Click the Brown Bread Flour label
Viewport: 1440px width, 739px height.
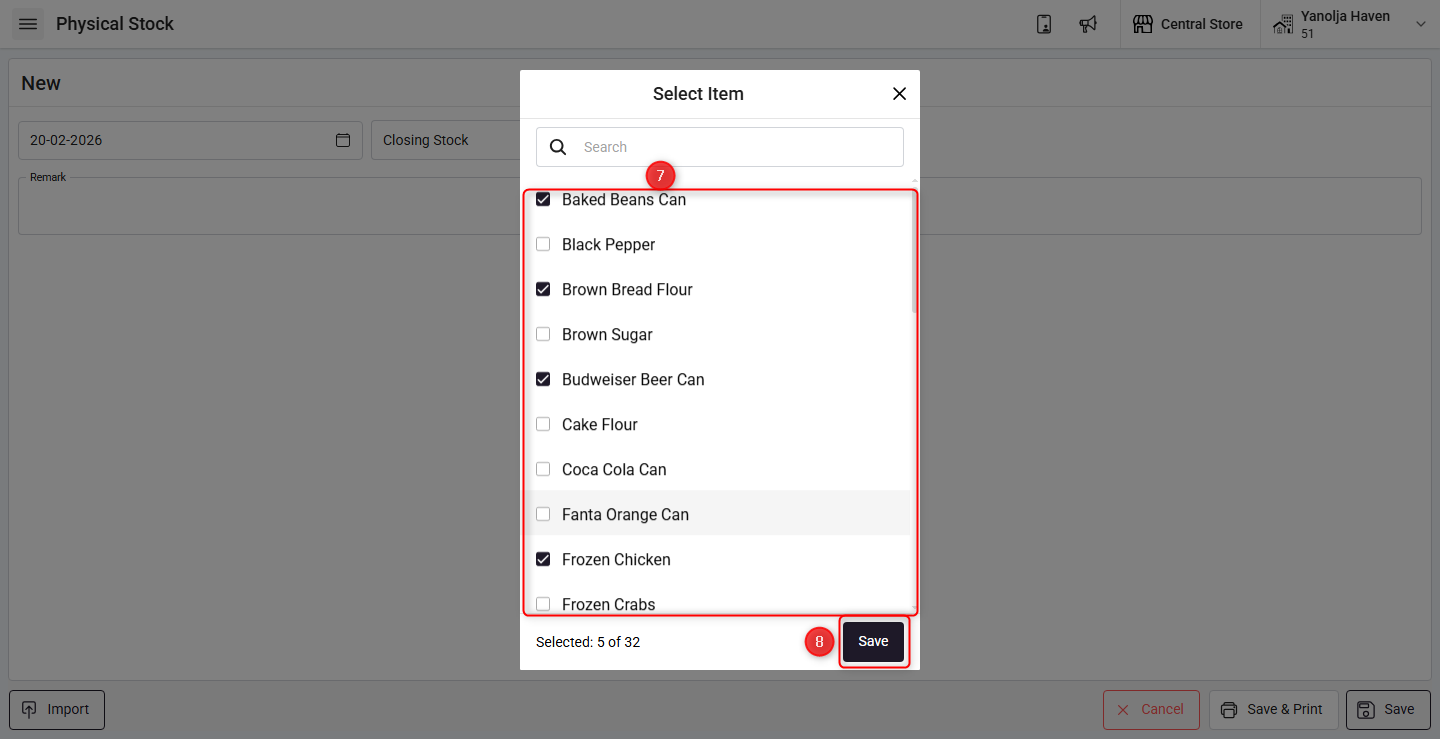pos(627,289)
